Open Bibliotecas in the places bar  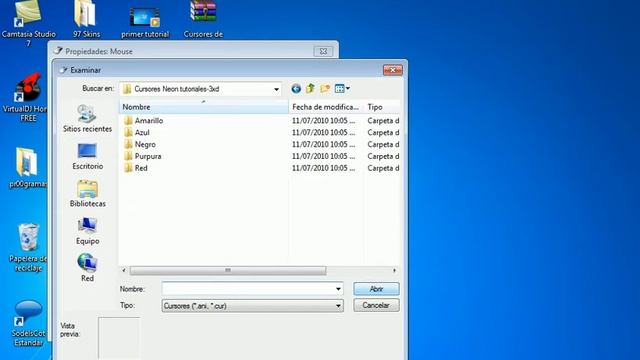tap(87, 193)
